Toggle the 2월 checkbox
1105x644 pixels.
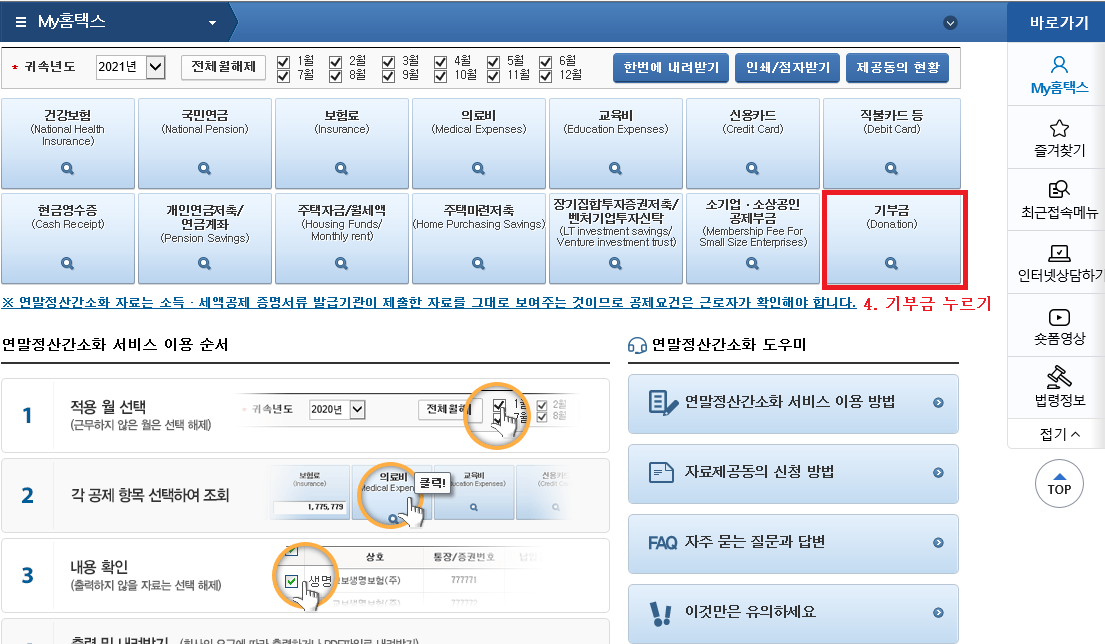[x=335, y=61]
